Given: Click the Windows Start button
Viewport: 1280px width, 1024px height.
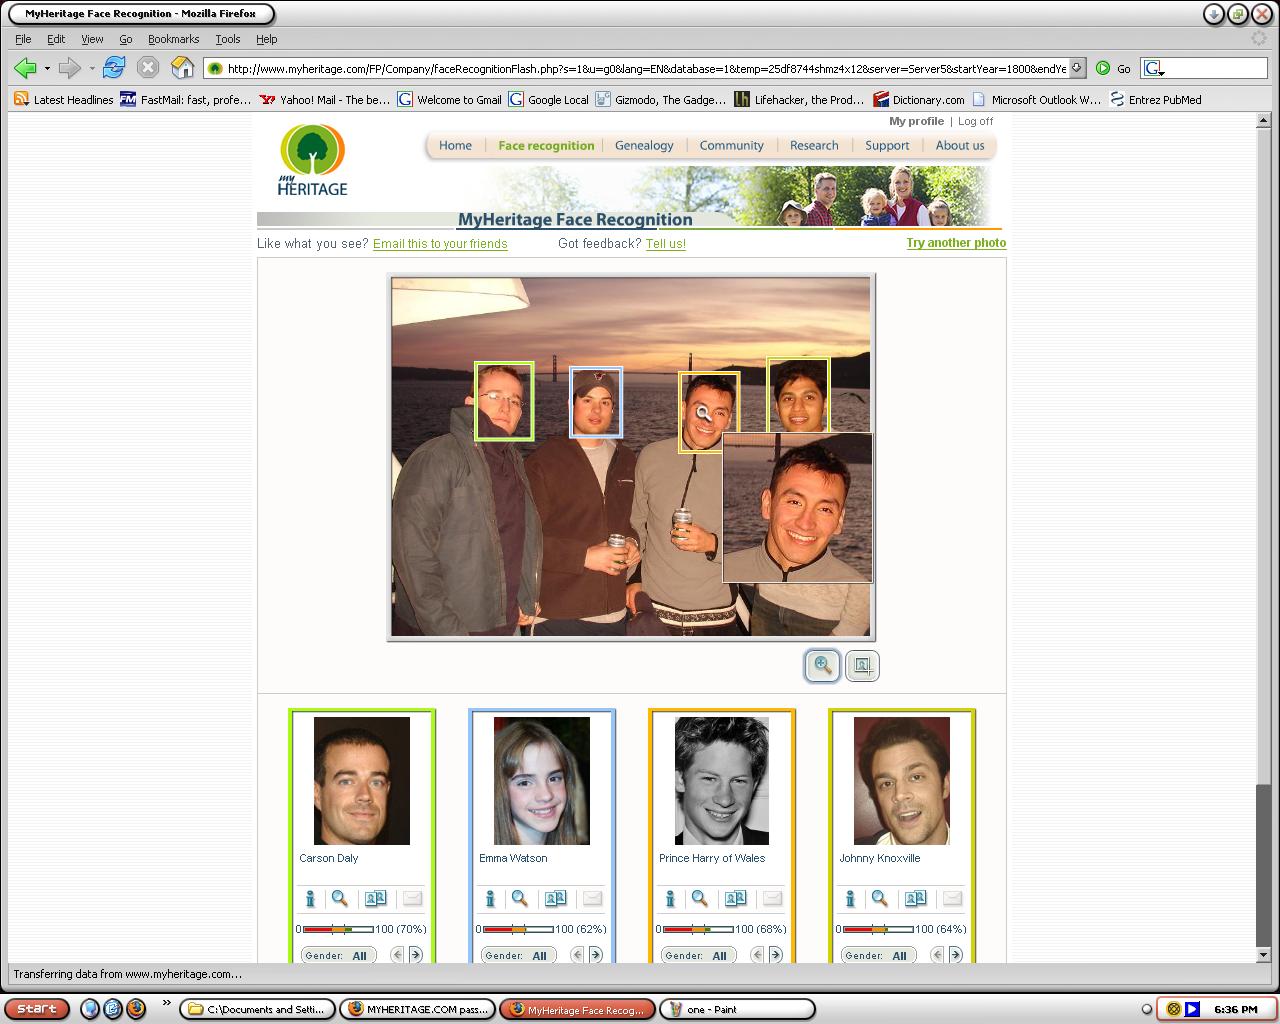Looking at the screenshot, I should 37,1009.
